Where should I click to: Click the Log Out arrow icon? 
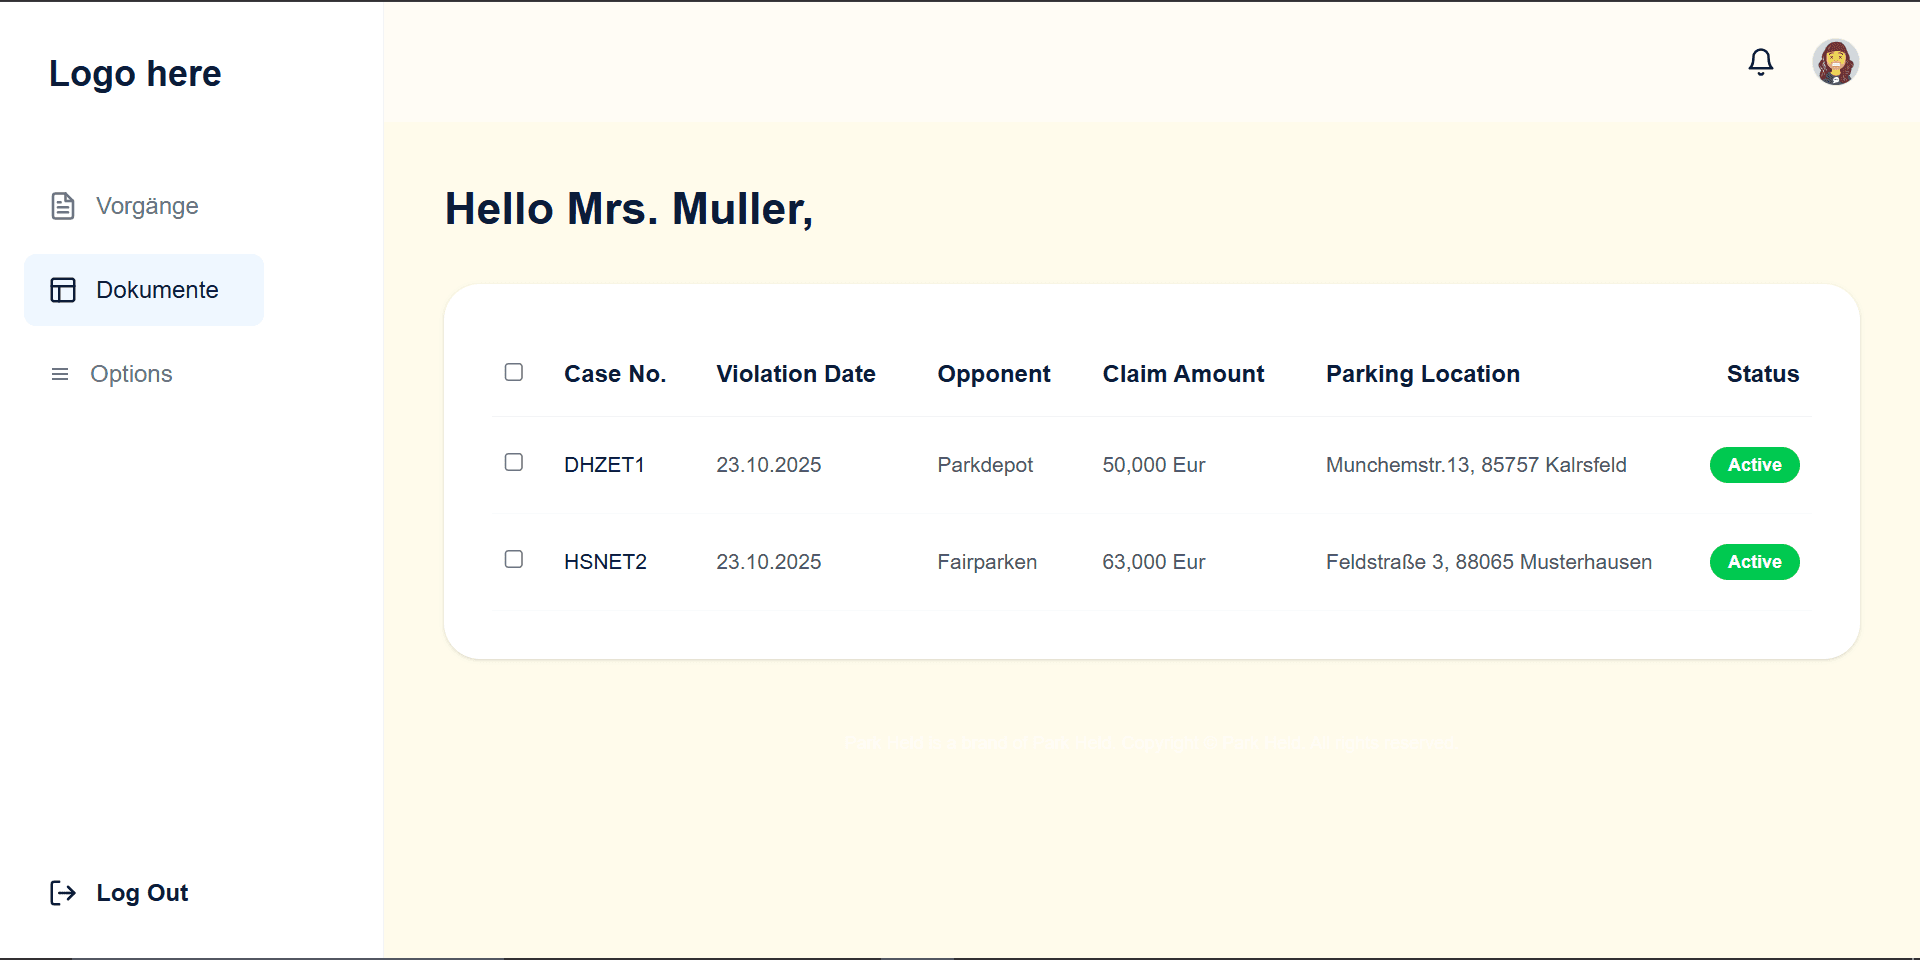[x=63, y=893]
